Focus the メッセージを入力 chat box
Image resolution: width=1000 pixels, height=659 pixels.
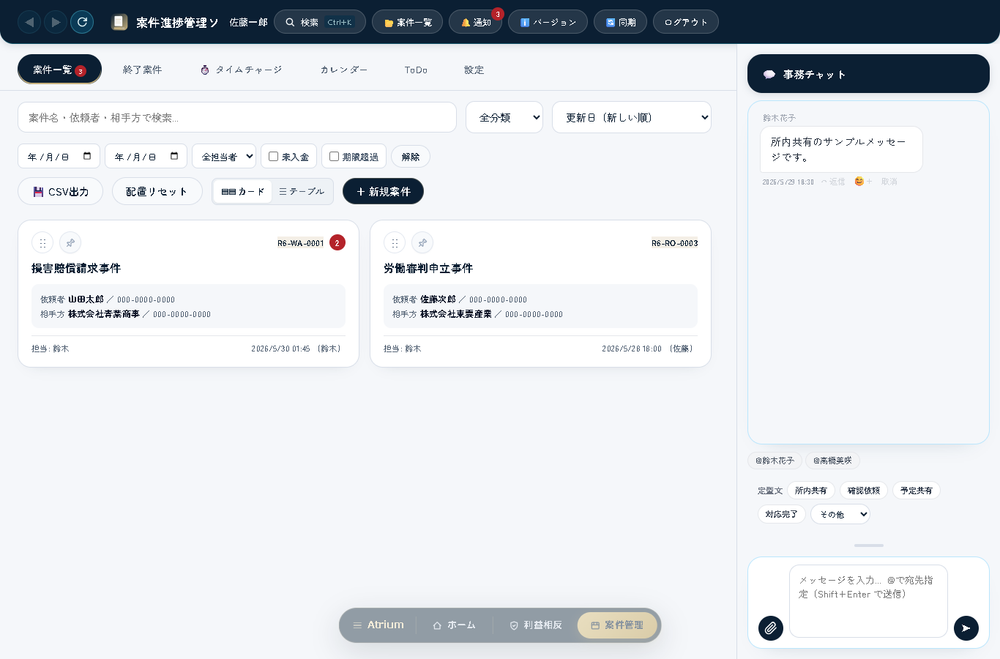click(x=868, y=601)
